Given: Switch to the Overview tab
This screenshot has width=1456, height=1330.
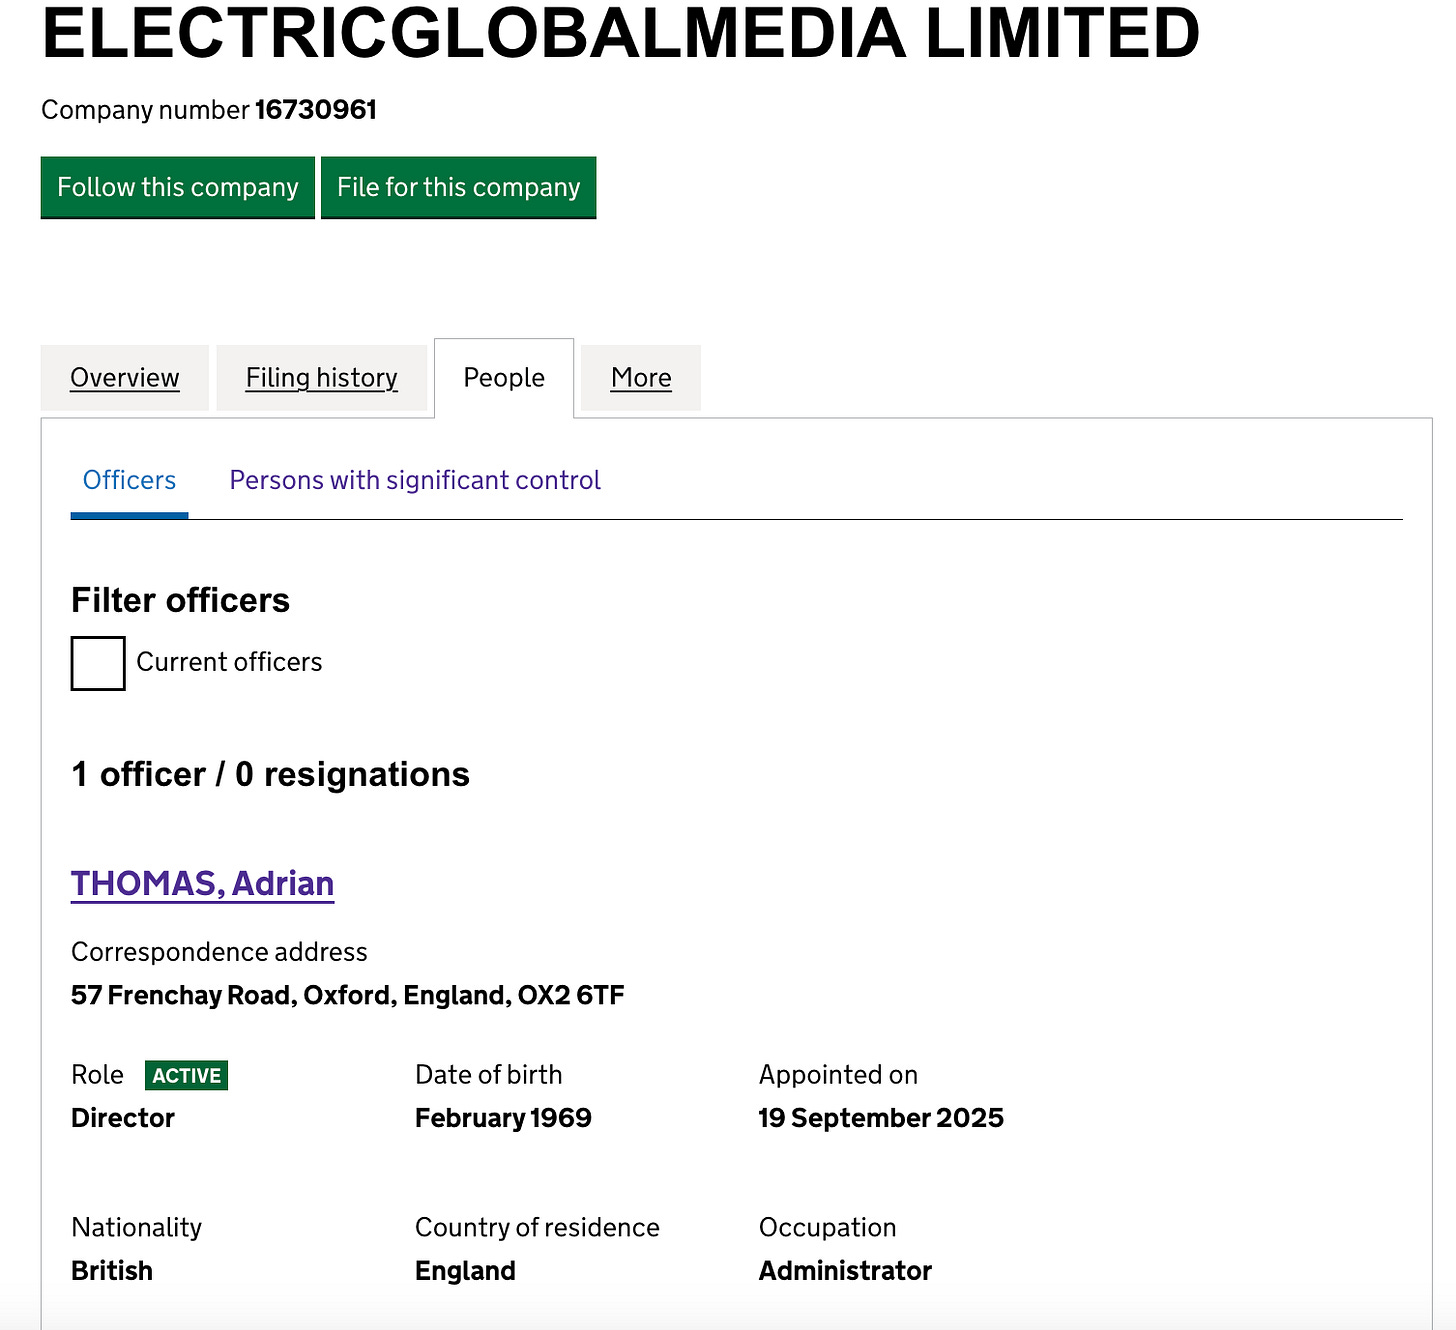Looking at the screenshot, I should 125,378.
